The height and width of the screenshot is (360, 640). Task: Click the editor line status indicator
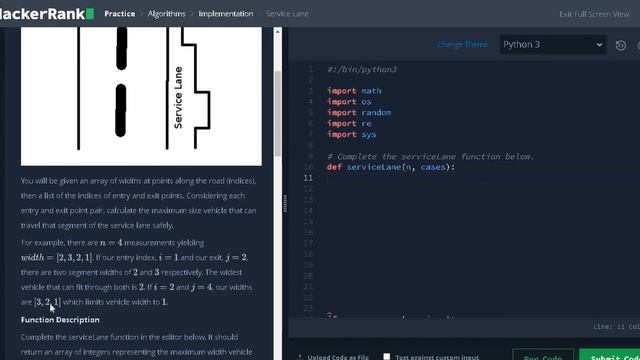[616, 327]
